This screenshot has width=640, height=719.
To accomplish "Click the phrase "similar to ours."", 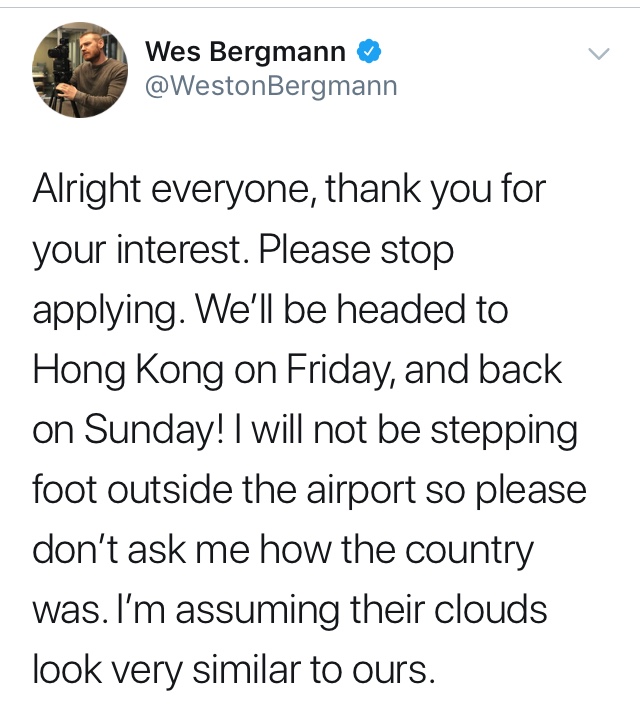I will (314, 670).
